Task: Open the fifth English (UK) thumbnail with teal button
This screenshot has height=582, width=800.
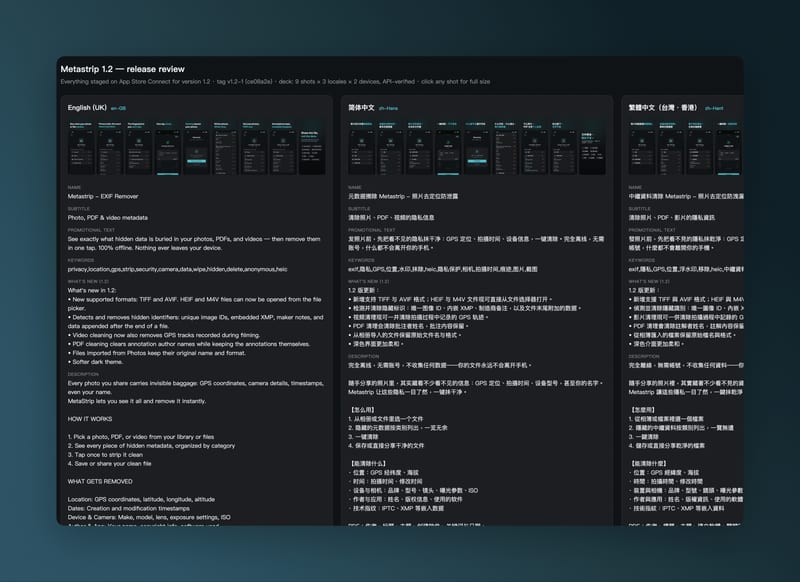Action: coord(196,148)
